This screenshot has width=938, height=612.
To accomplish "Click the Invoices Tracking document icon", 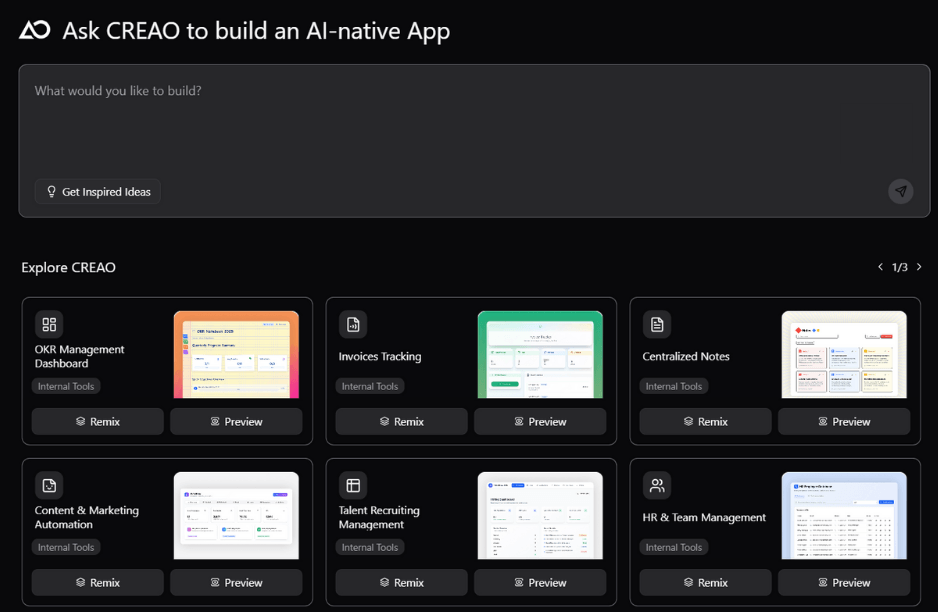I will 352,324.
